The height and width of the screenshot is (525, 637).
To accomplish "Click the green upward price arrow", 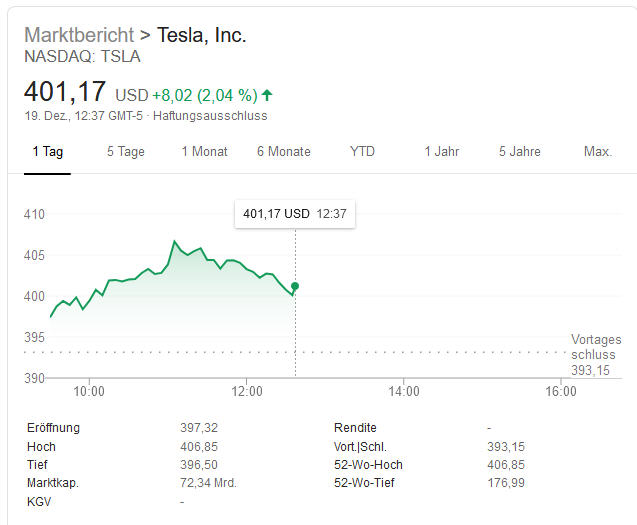I will (267, 96).
